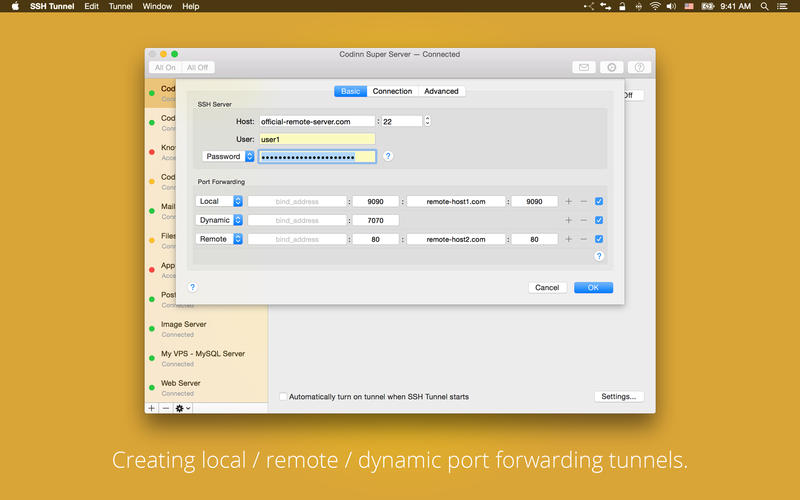
Task: Open the Password authentication dropdown
Action: (x=228, y=157)
